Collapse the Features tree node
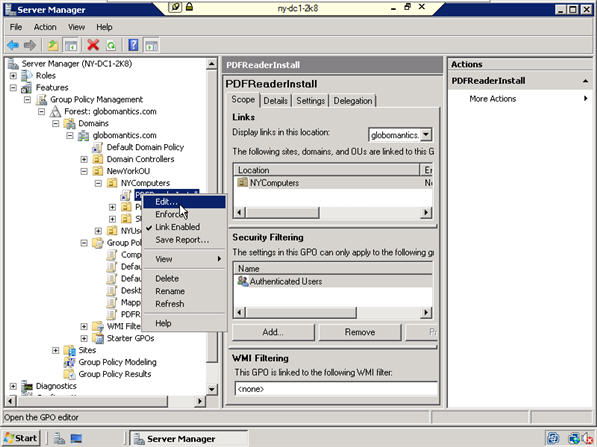This screenshot has width=597, height=447. (13, 88)
